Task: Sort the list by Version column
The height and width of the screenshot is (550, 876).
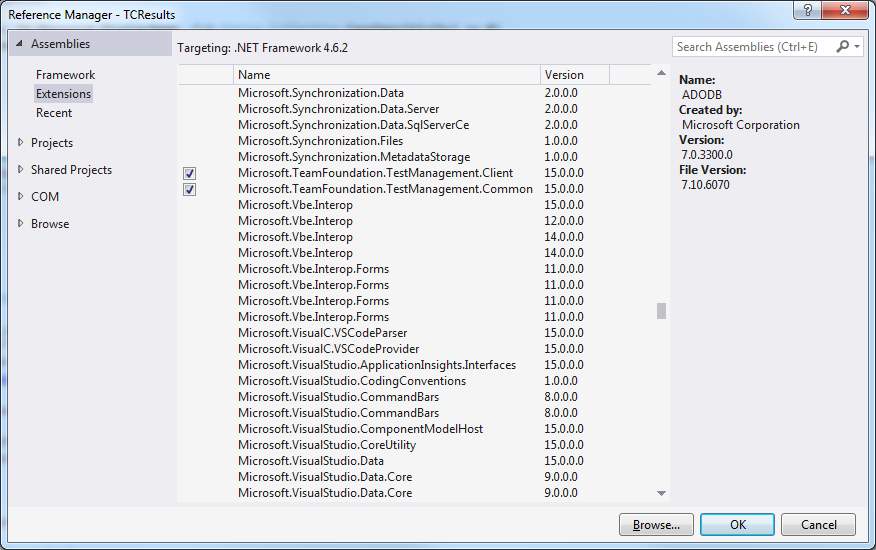Action: (x=575, y=75)
